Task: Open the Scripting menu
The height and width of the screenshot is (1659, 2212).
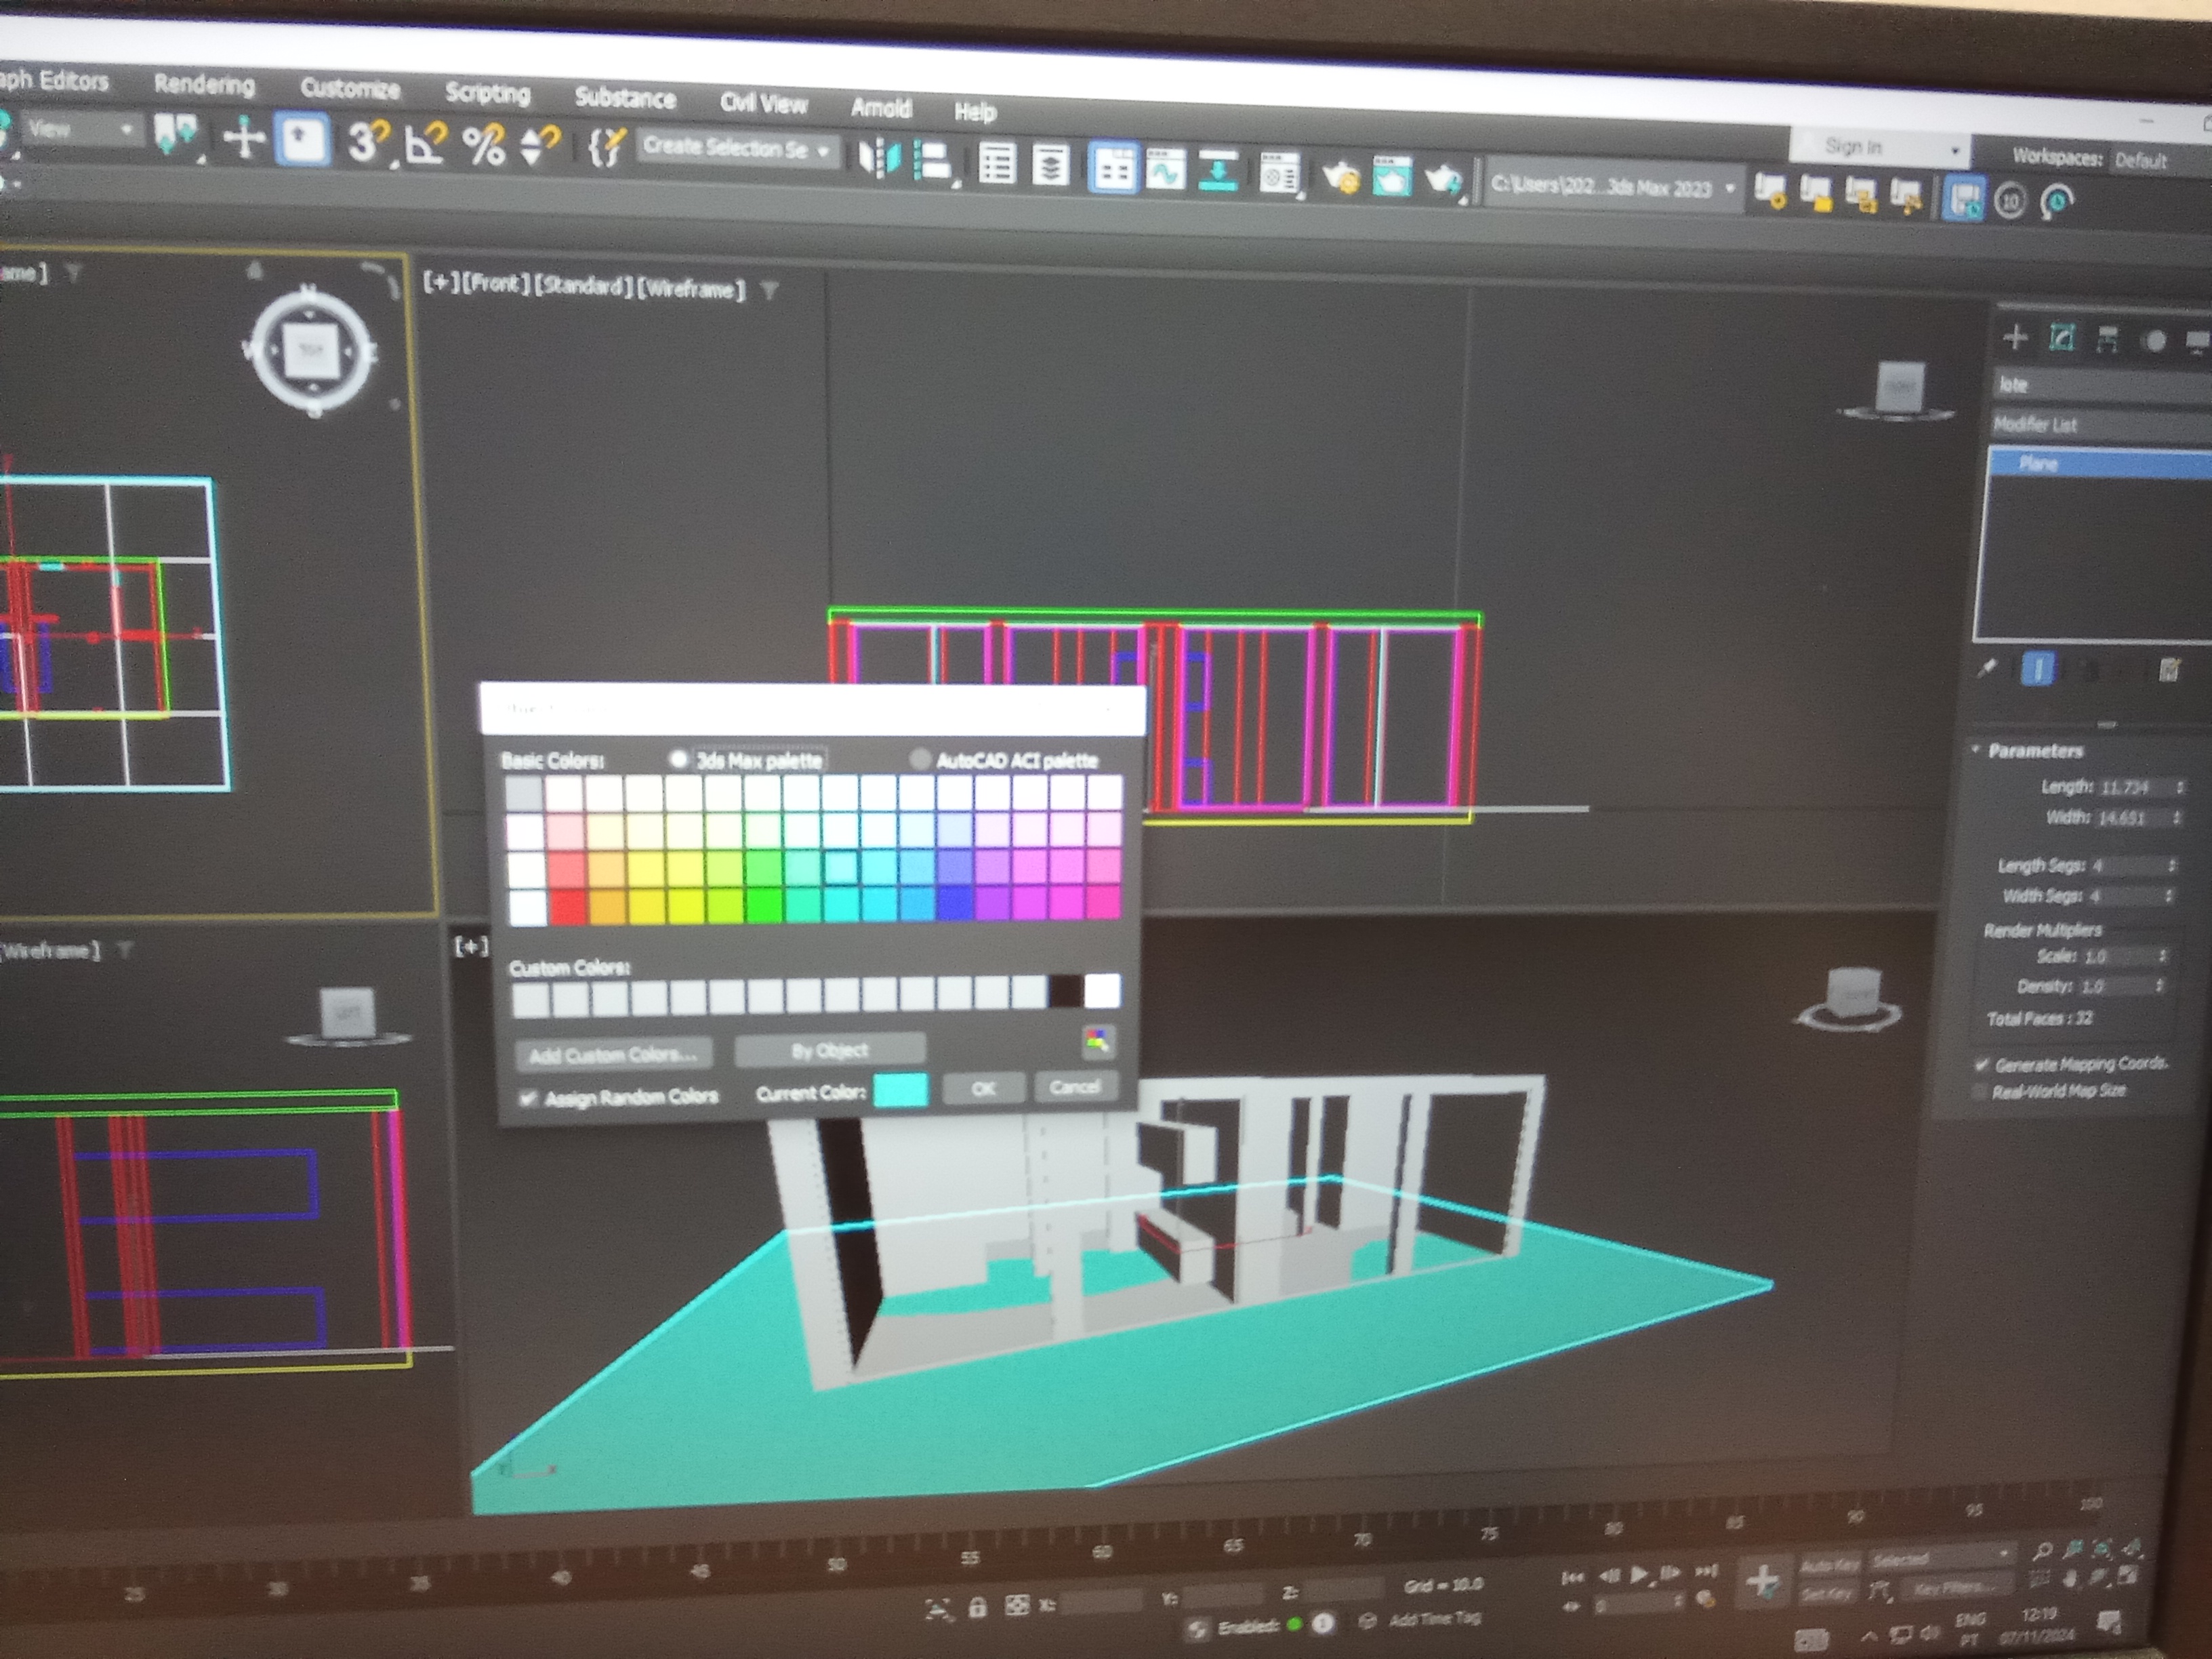Action: click(x=487, y=93)
